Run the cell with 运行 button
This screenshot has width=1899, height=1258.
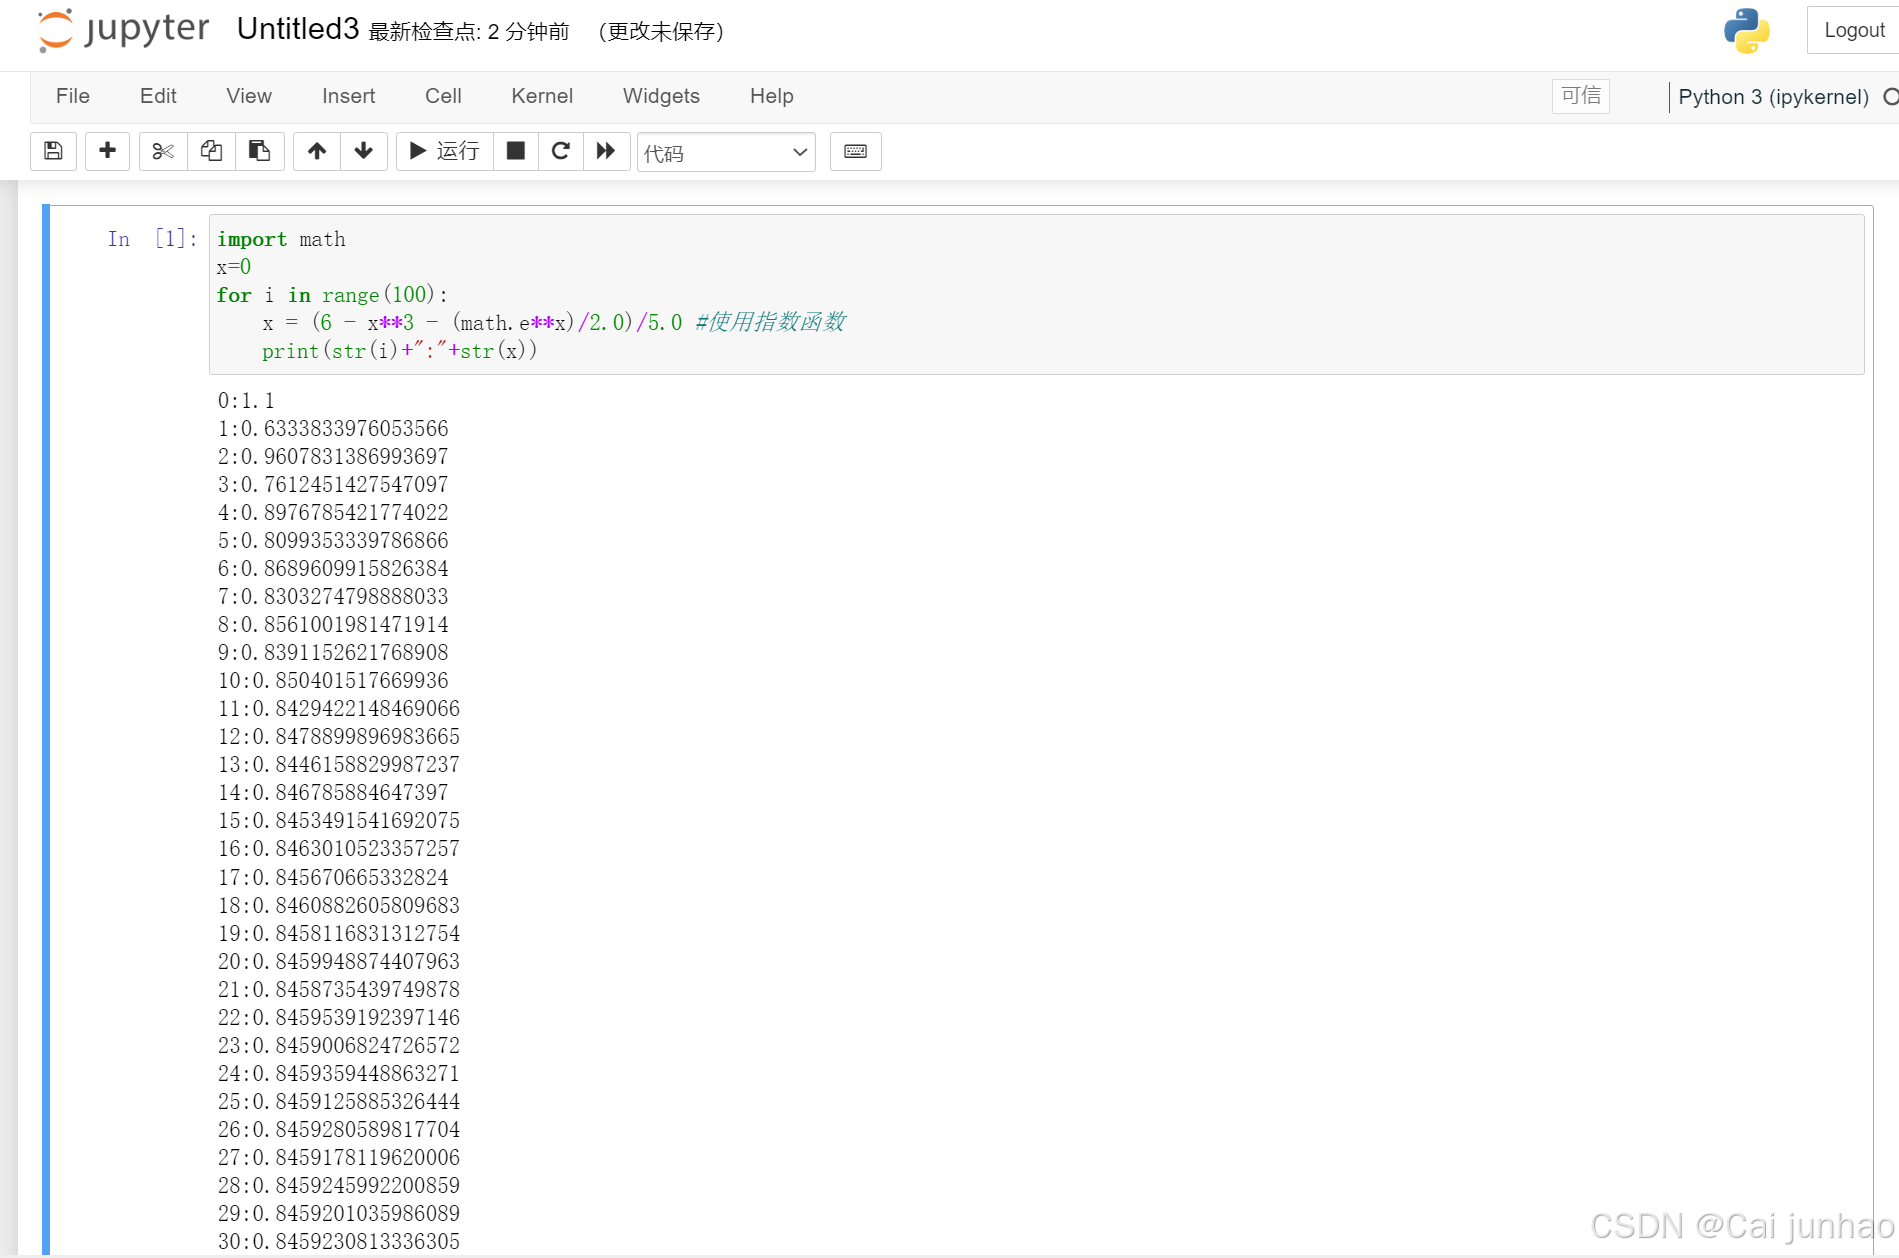pos(445,151)
